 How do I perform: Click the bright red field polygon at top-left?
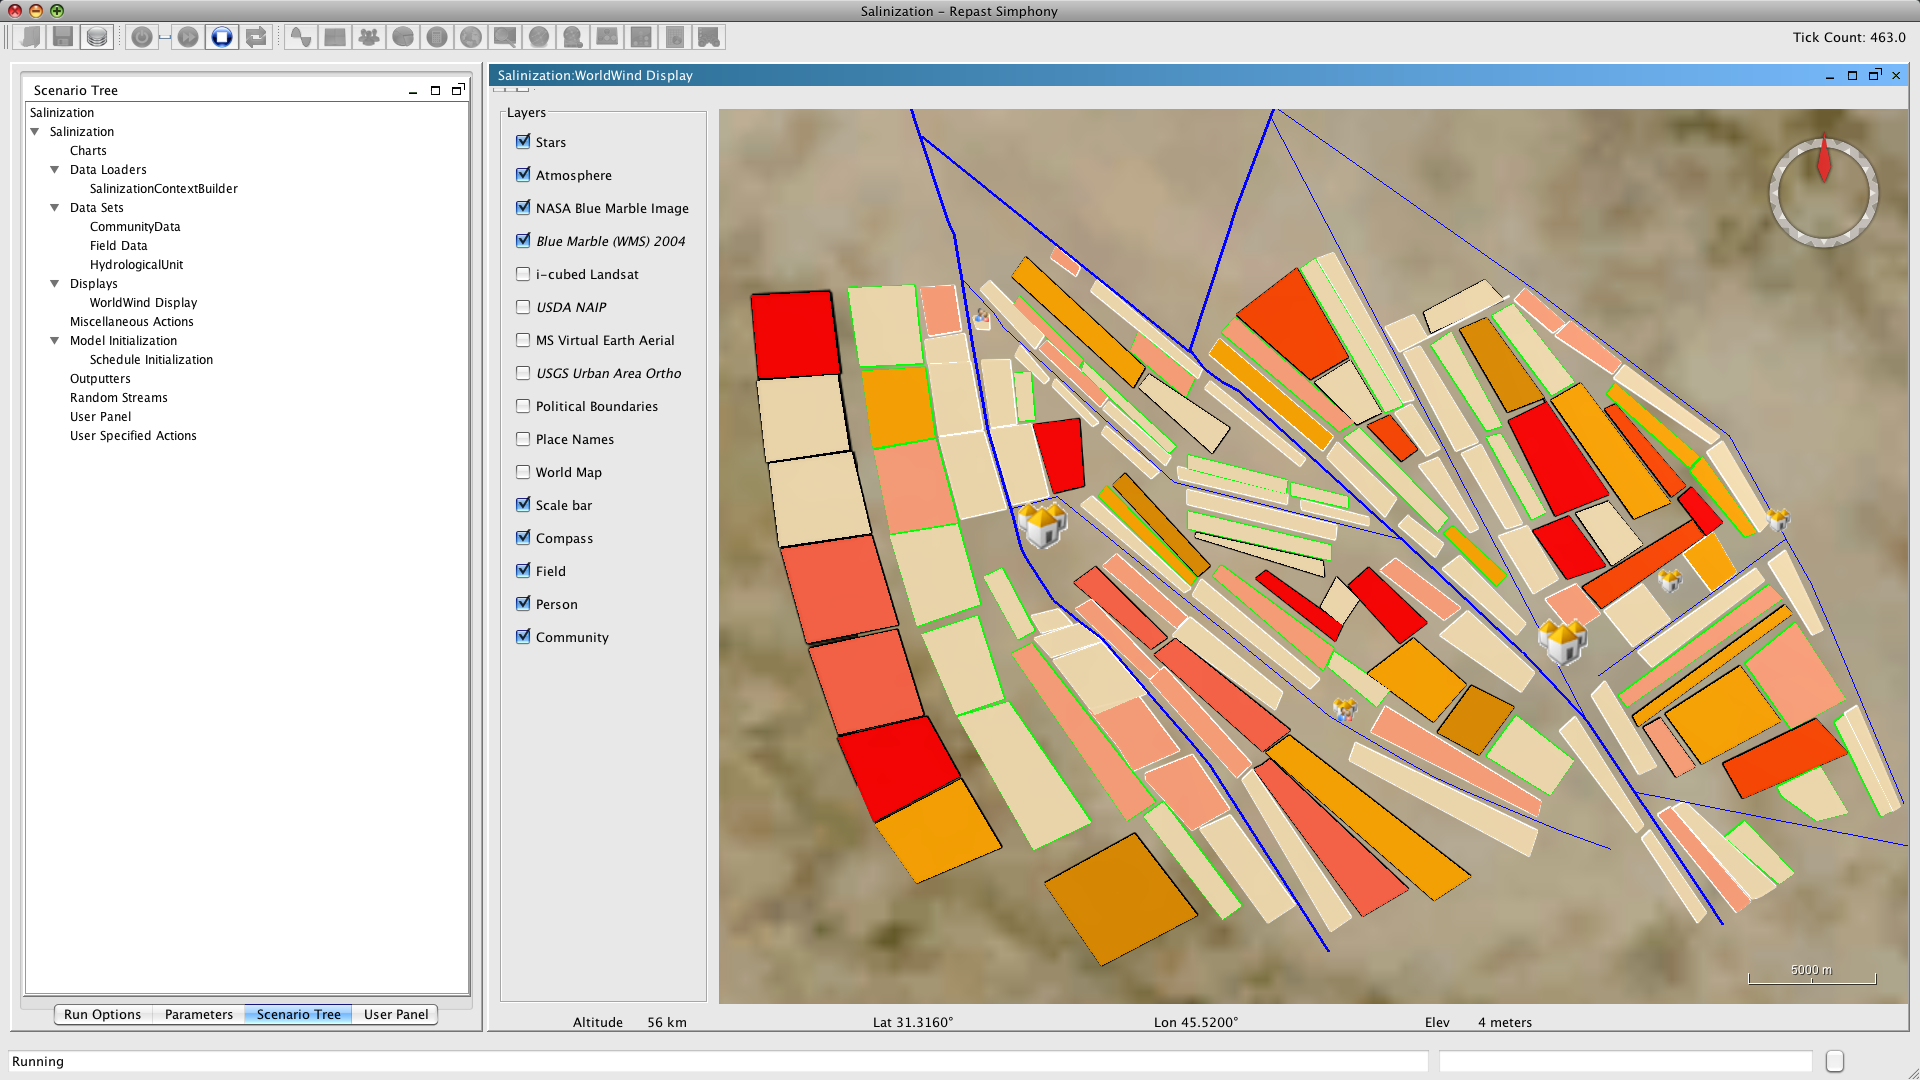tap(795, 334)
